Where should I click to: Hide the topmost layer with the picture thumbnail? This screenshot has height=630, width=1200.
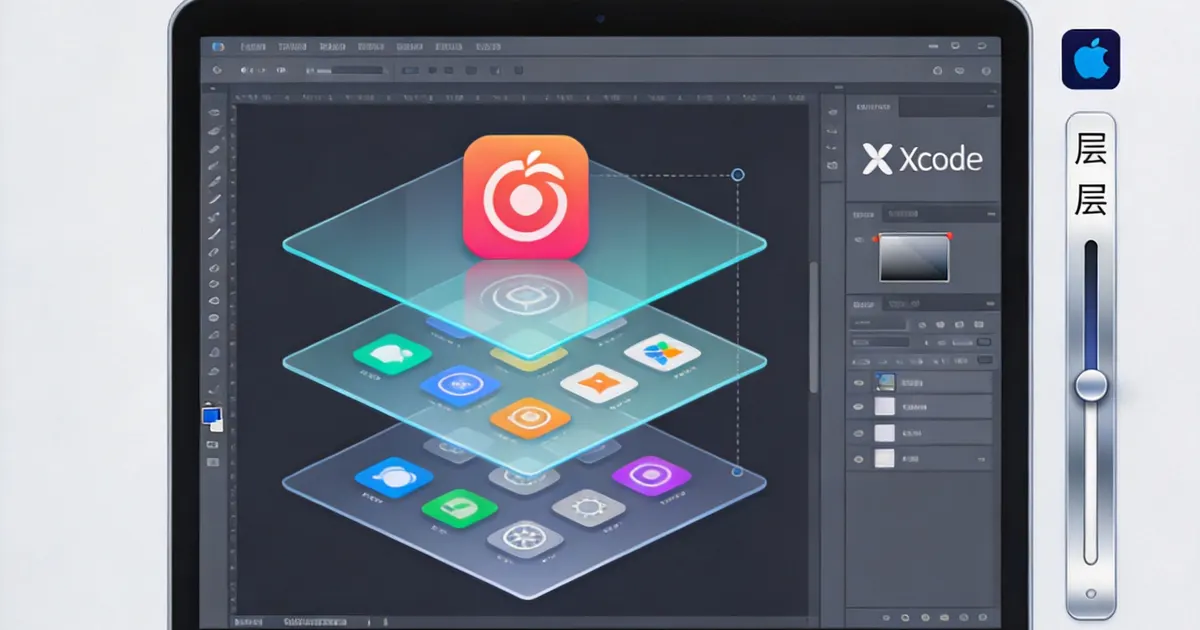pyautogui.click(x=858, y=382)
